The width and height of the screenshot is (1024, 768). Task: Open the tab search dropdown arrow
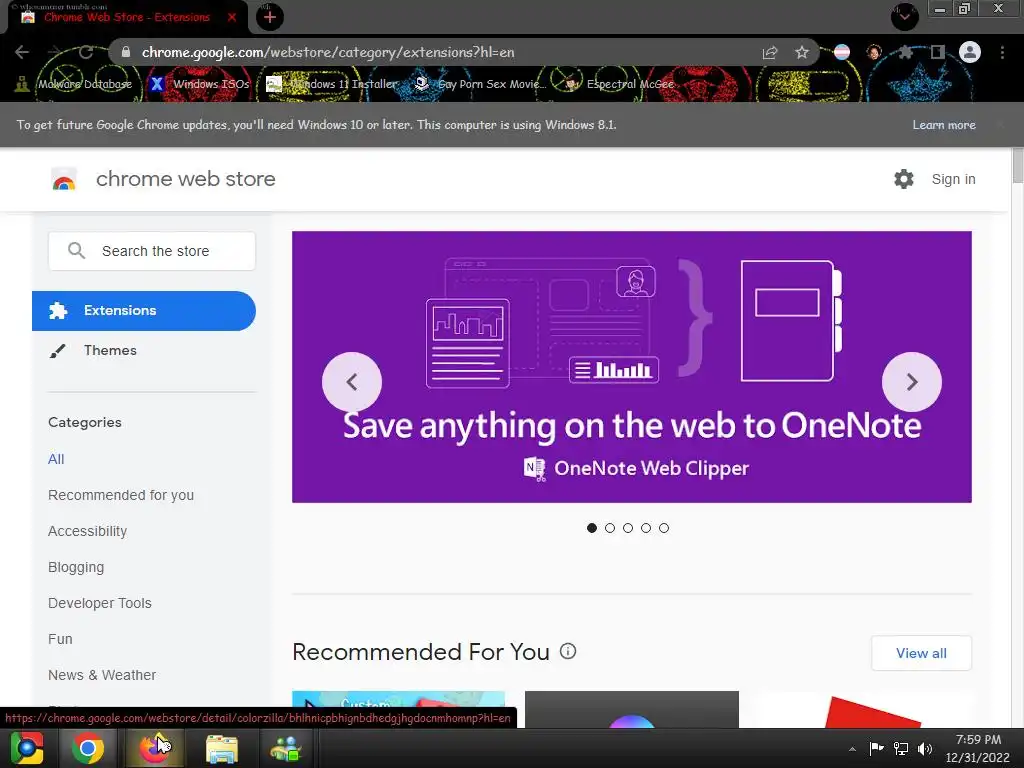point(904,17)
